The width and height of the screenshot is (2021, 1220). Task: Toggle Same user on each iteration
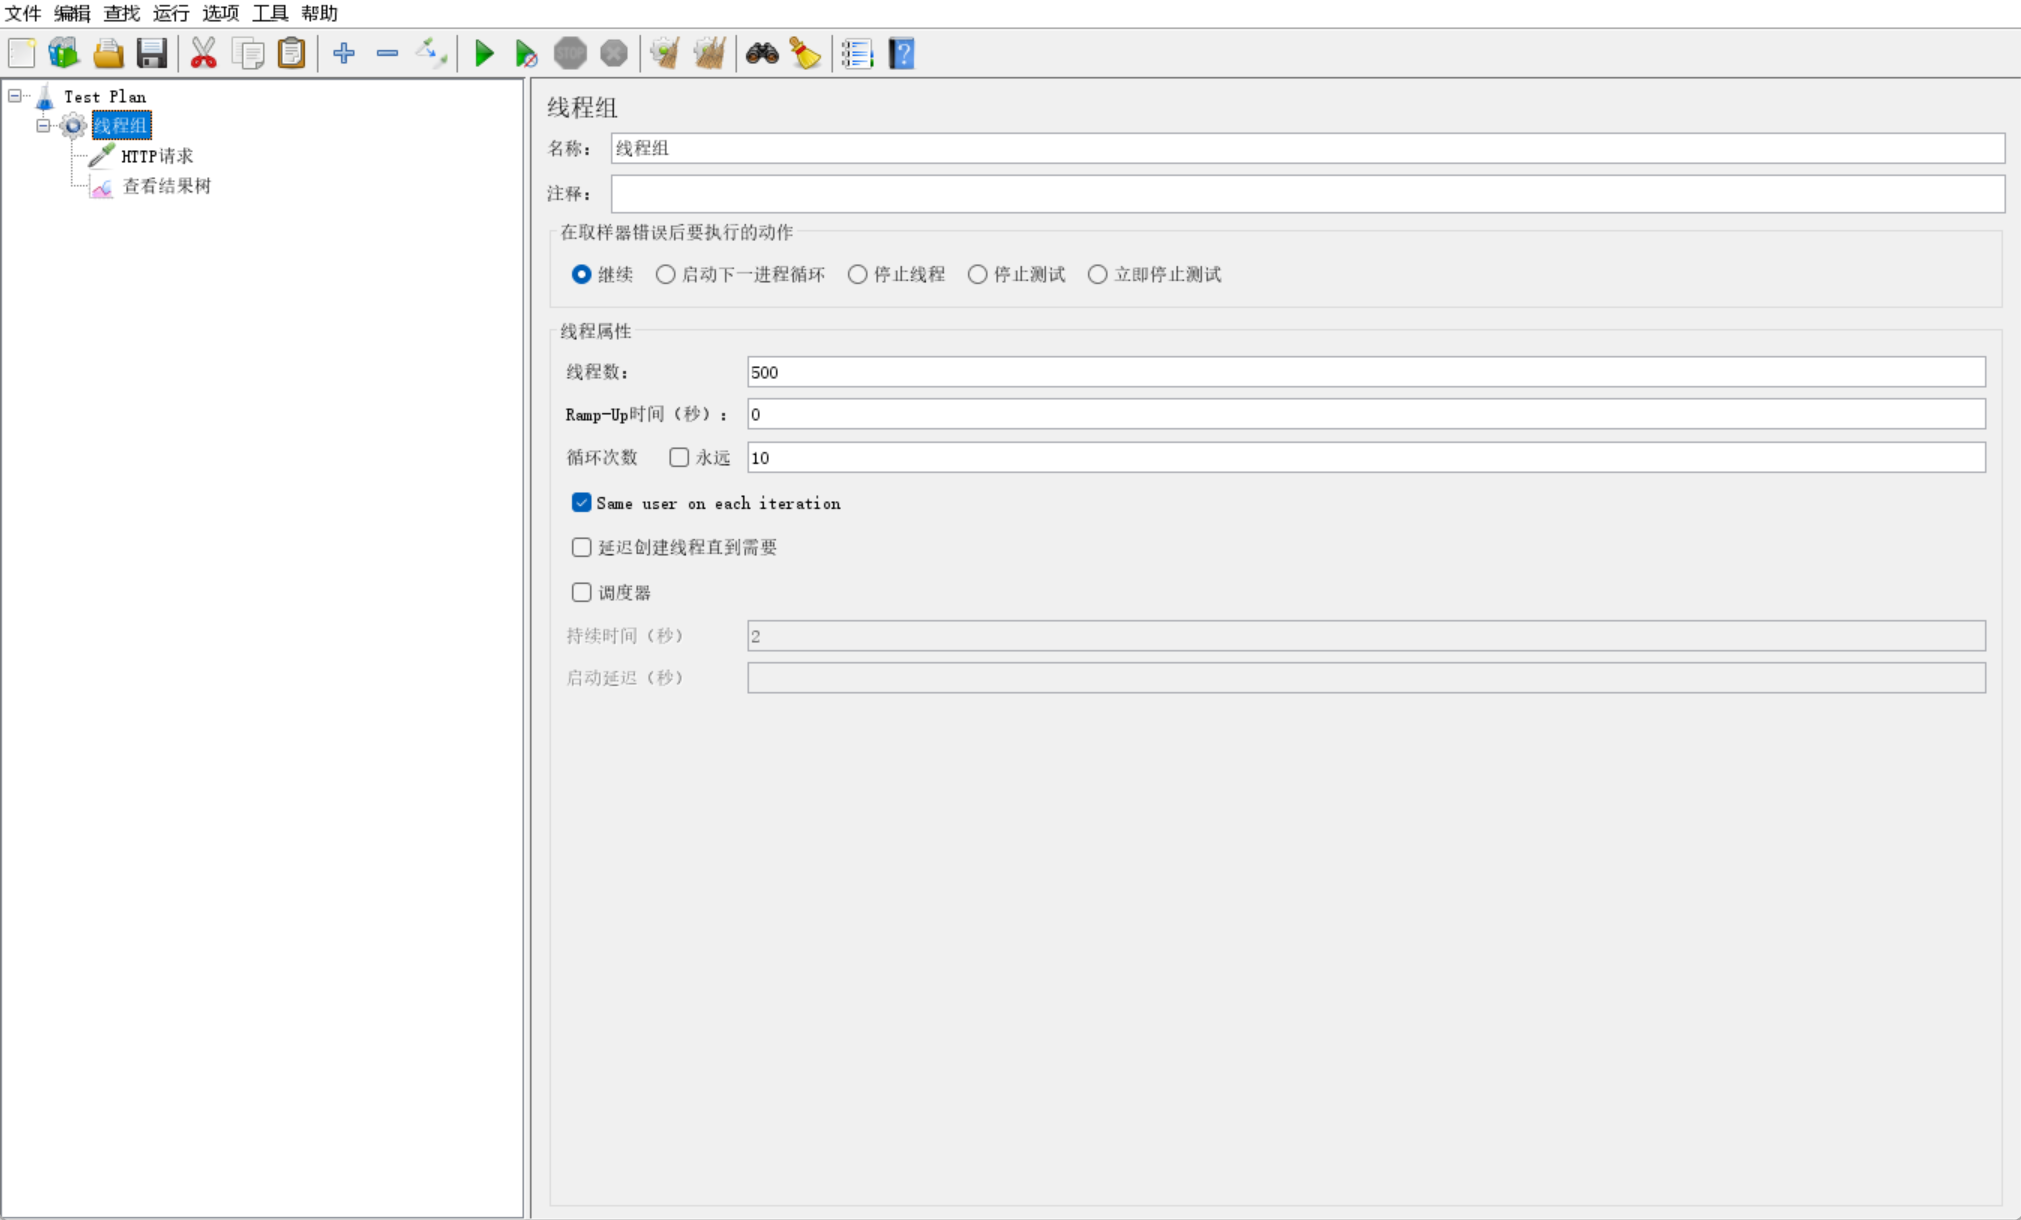coord(581,503)
